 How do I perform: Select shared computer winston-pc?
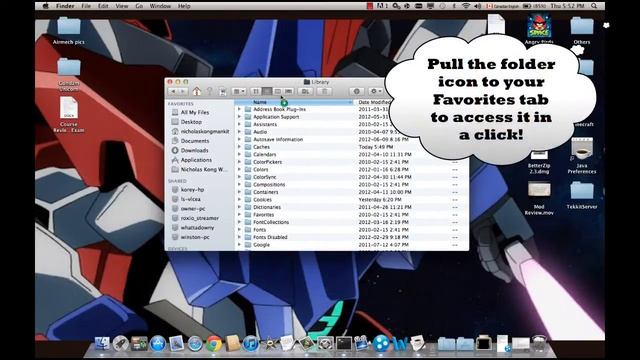point(195,237)
